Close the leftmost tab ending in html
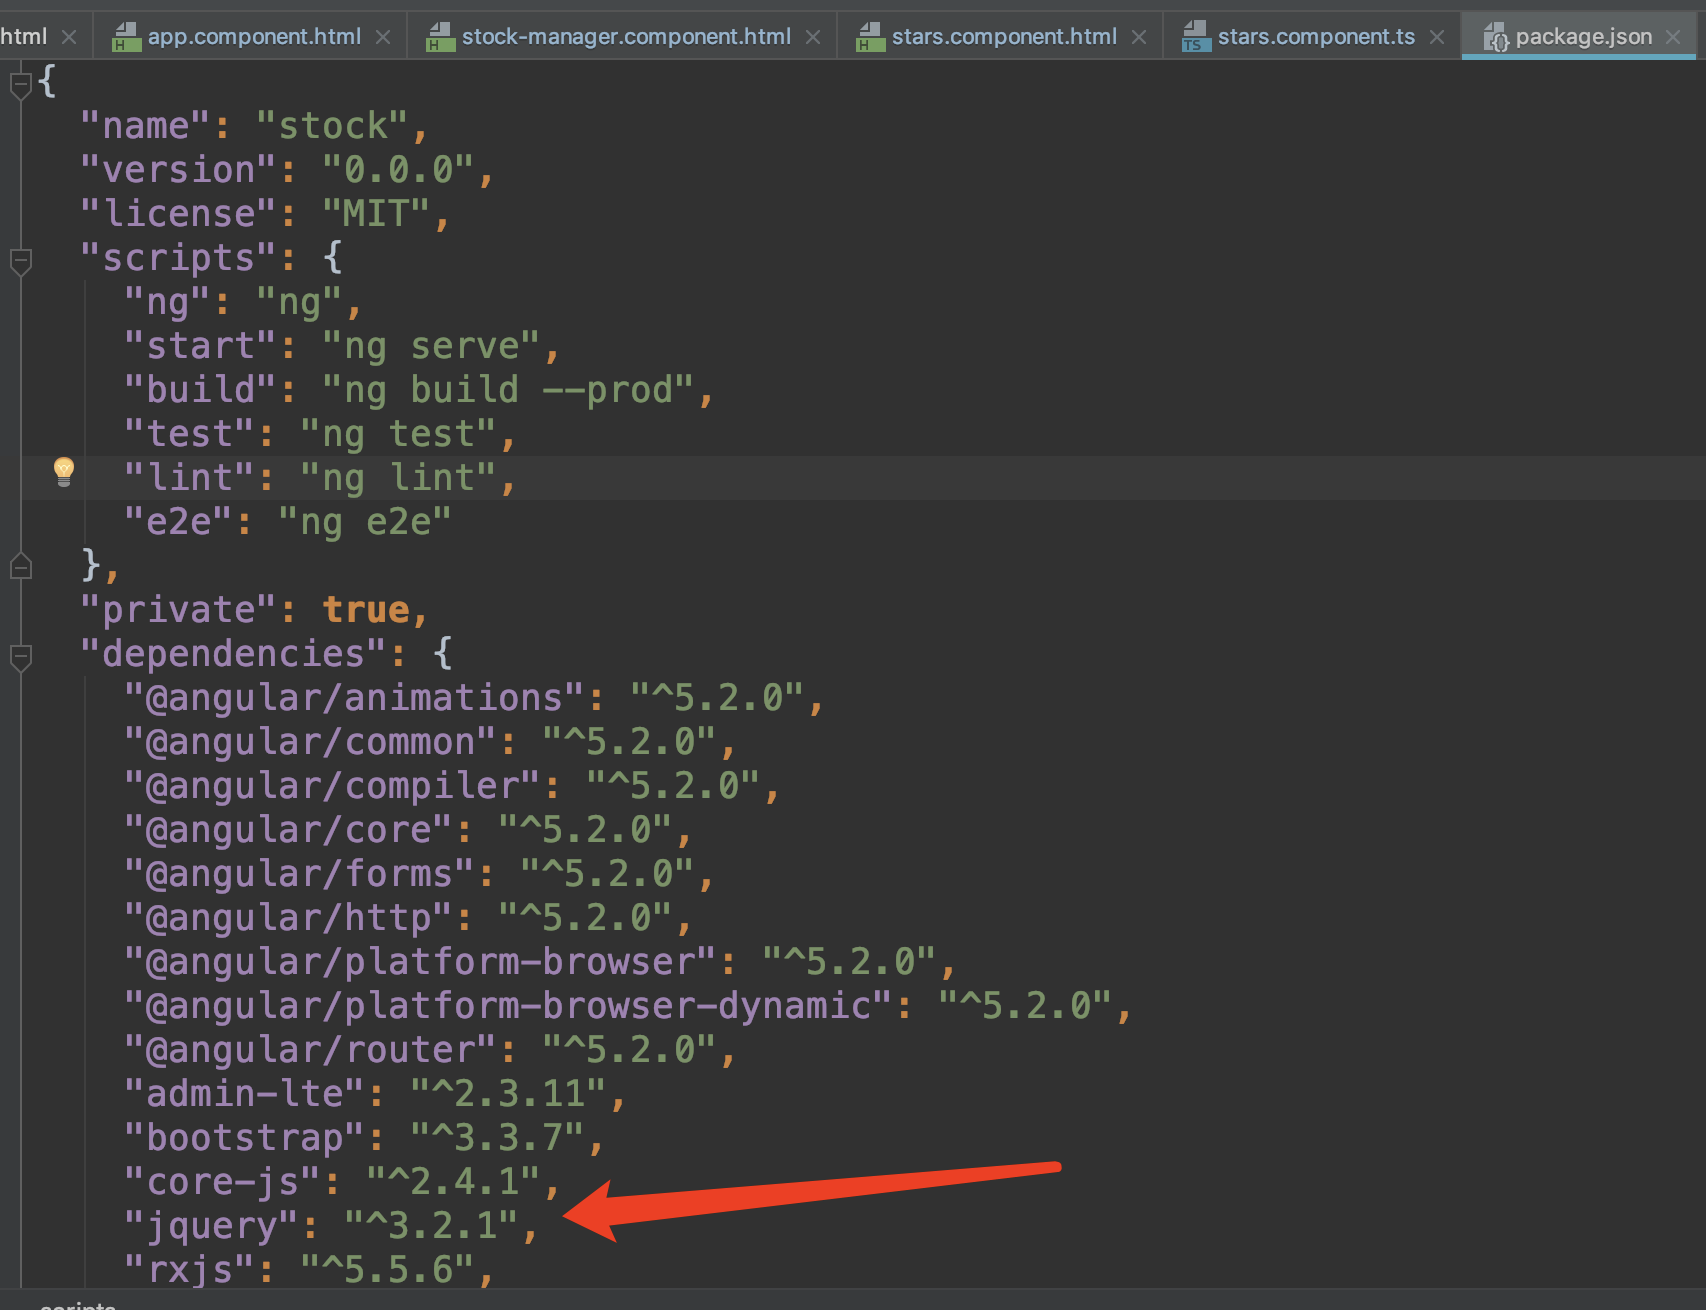The image size is (1706, 1310). [69, 37]
